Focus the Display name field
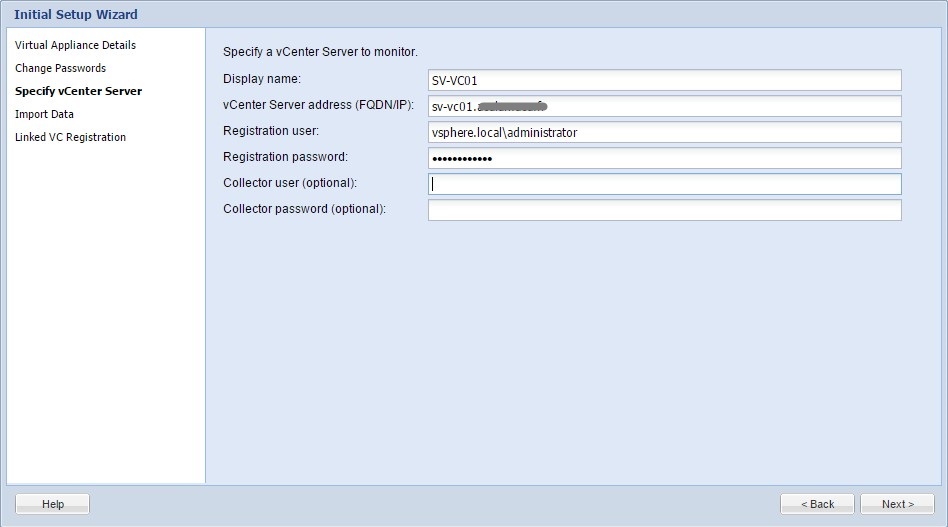The height and width of the screenshot is (527, 948). point(664,80)
